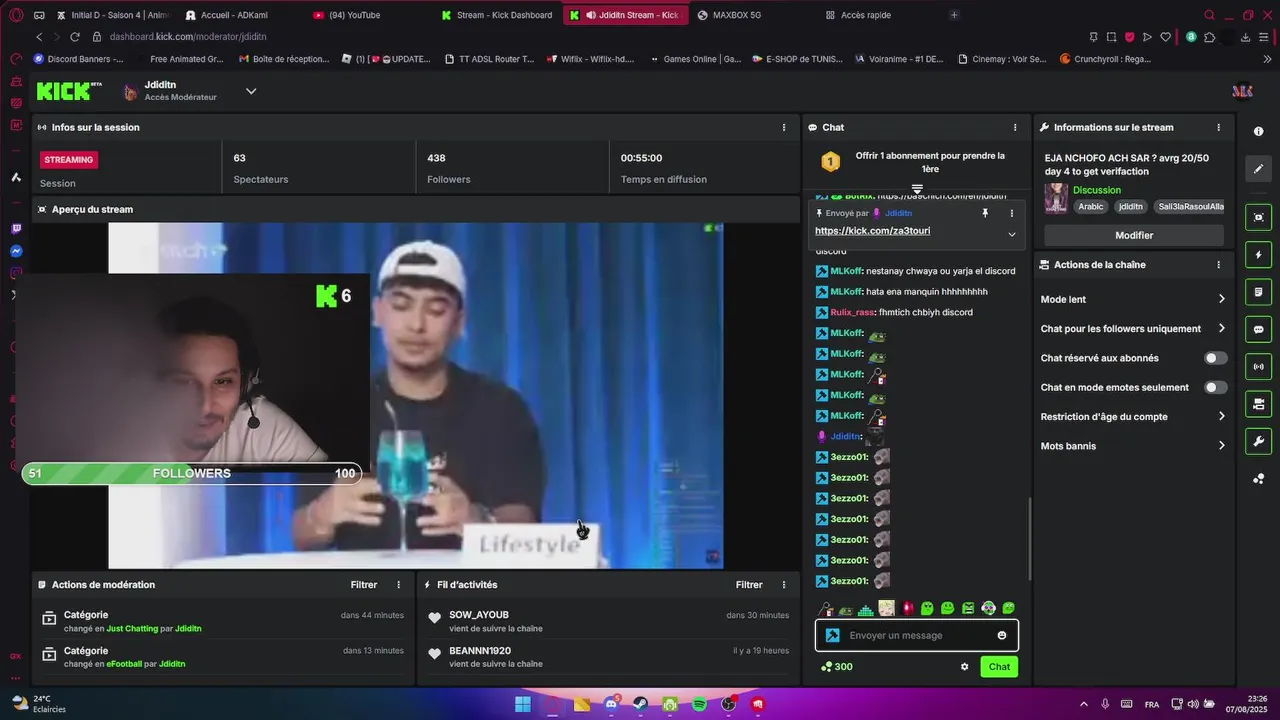Open the info icon in right sidebar

[1258, 132]
